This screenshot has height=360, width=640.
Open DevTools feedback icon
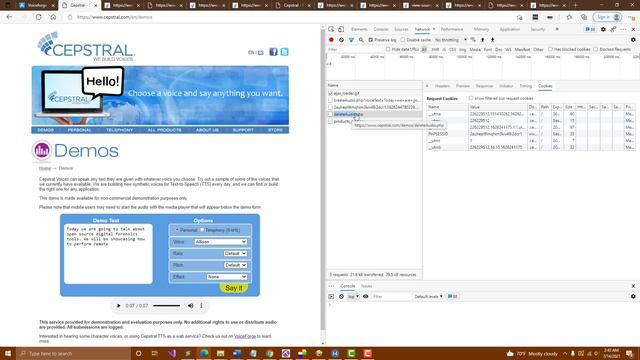click(x=613, y=29)
